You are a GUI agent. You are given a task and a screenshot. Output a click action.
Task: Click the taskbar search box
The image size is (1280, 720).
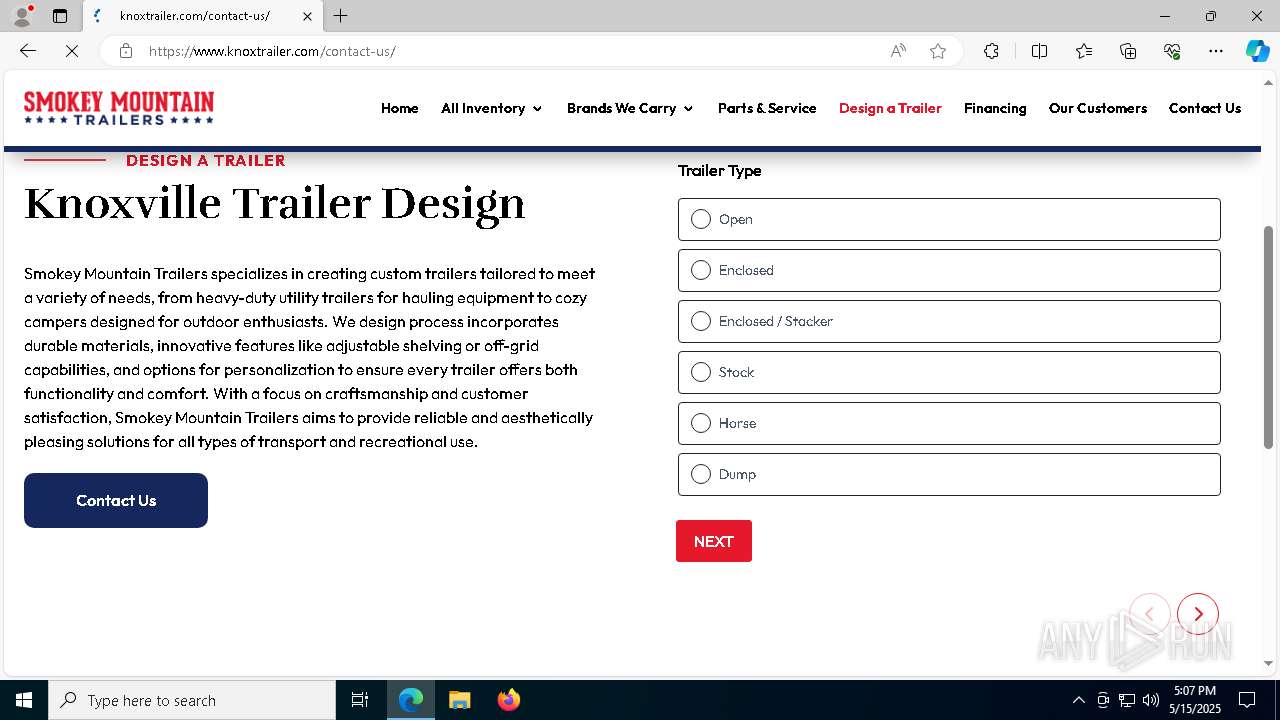(x=192, y=700)
